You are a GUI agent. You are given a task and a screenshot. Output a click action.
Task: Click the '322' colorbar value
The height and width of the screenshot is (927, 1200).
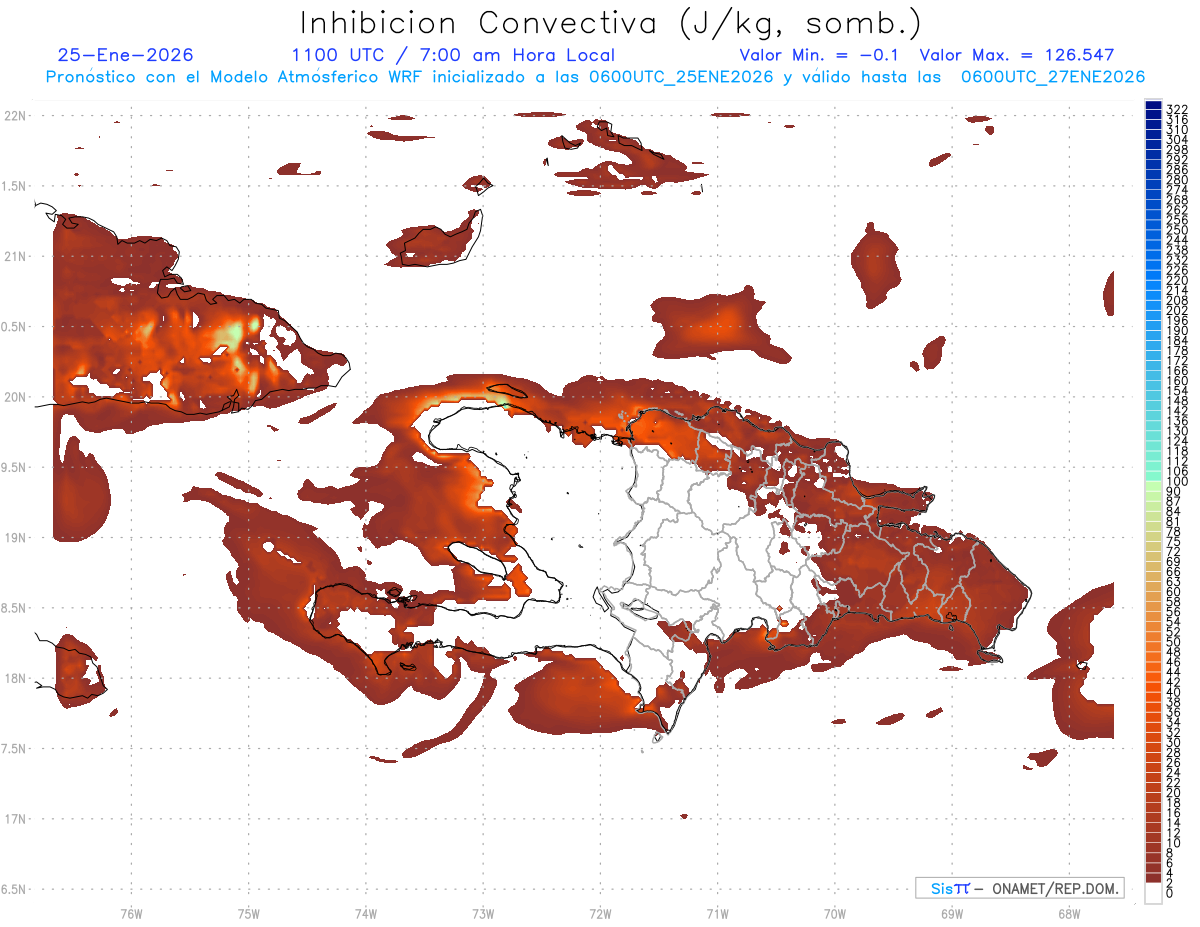1177,108
